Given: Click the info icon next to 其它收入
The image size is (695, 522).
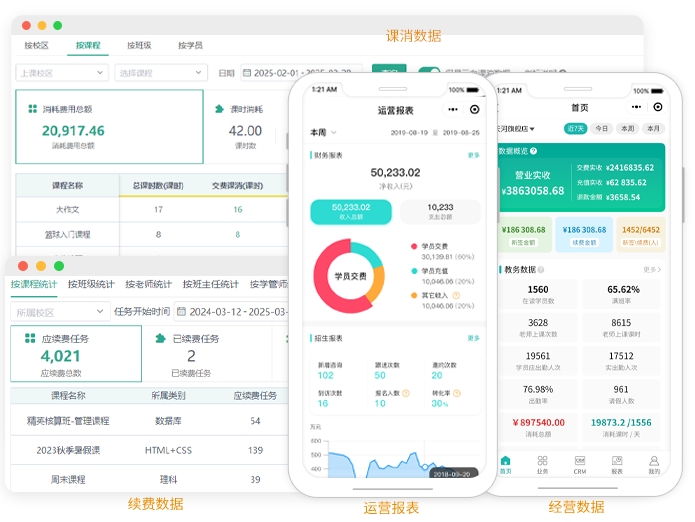Looking at the screenshot, I should (456, 295).
